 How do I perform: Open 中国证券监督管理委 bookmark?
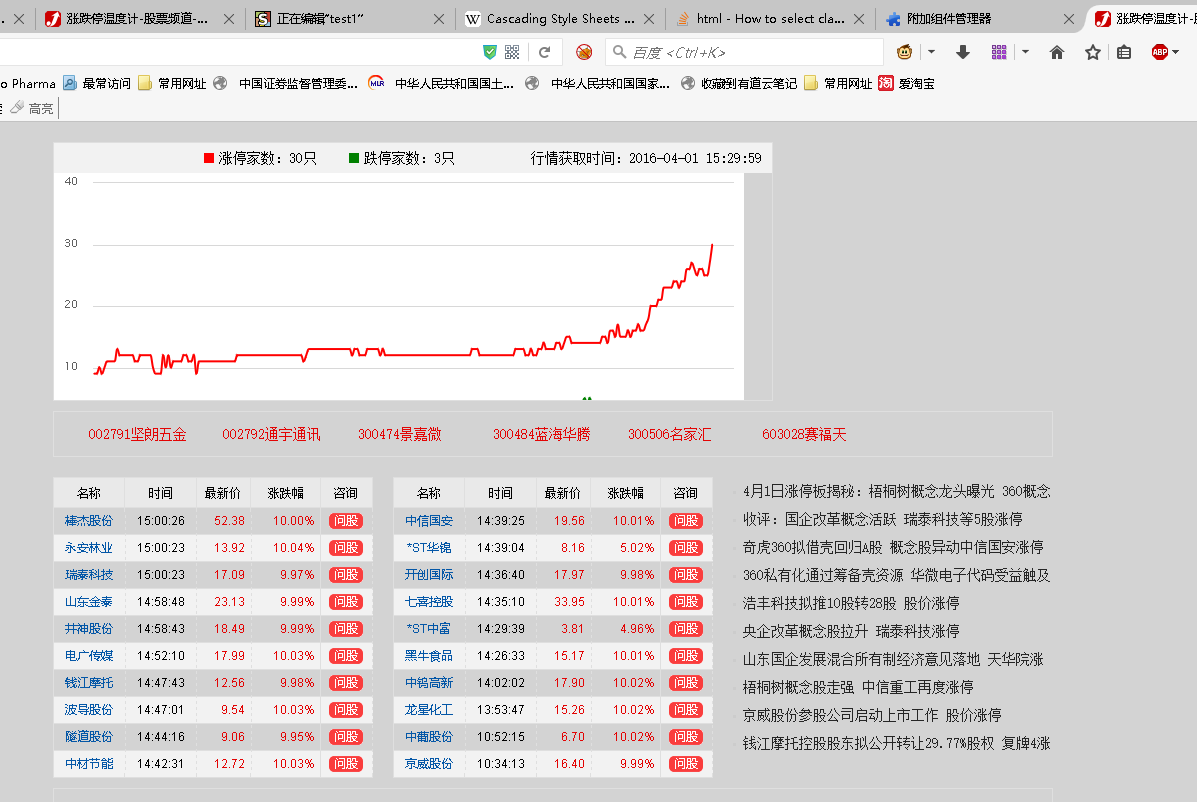click(x=286, y=83)
